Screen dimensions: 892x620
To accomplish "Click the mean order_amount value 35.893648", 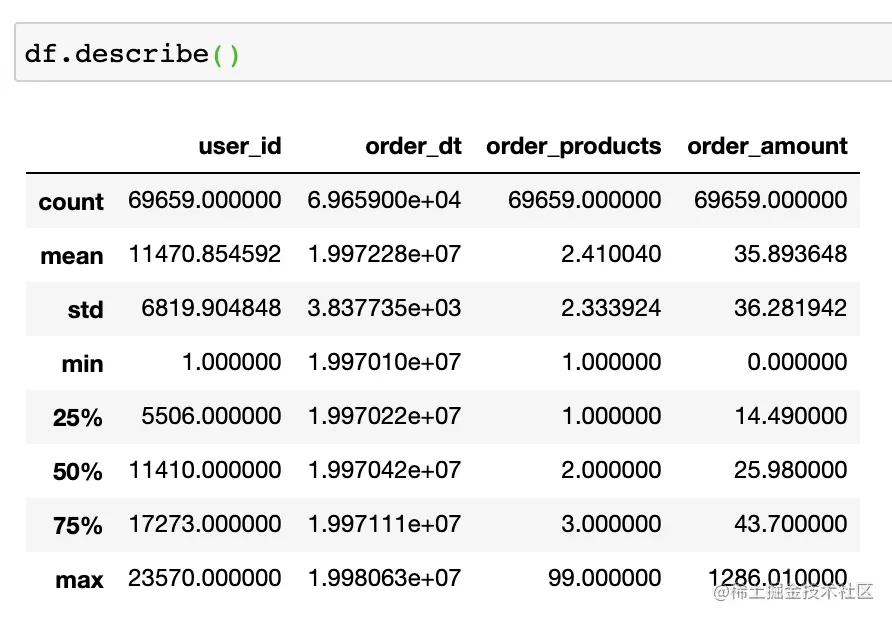I will click(x=796, y=254).
